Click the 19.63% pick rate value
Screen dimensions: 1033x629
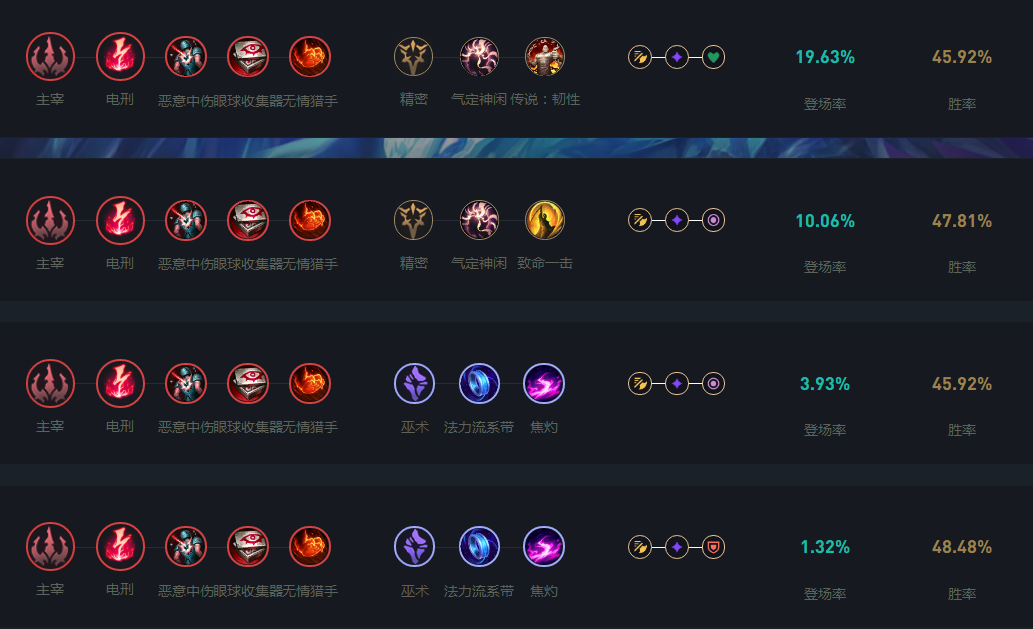[x=825, y=57]
